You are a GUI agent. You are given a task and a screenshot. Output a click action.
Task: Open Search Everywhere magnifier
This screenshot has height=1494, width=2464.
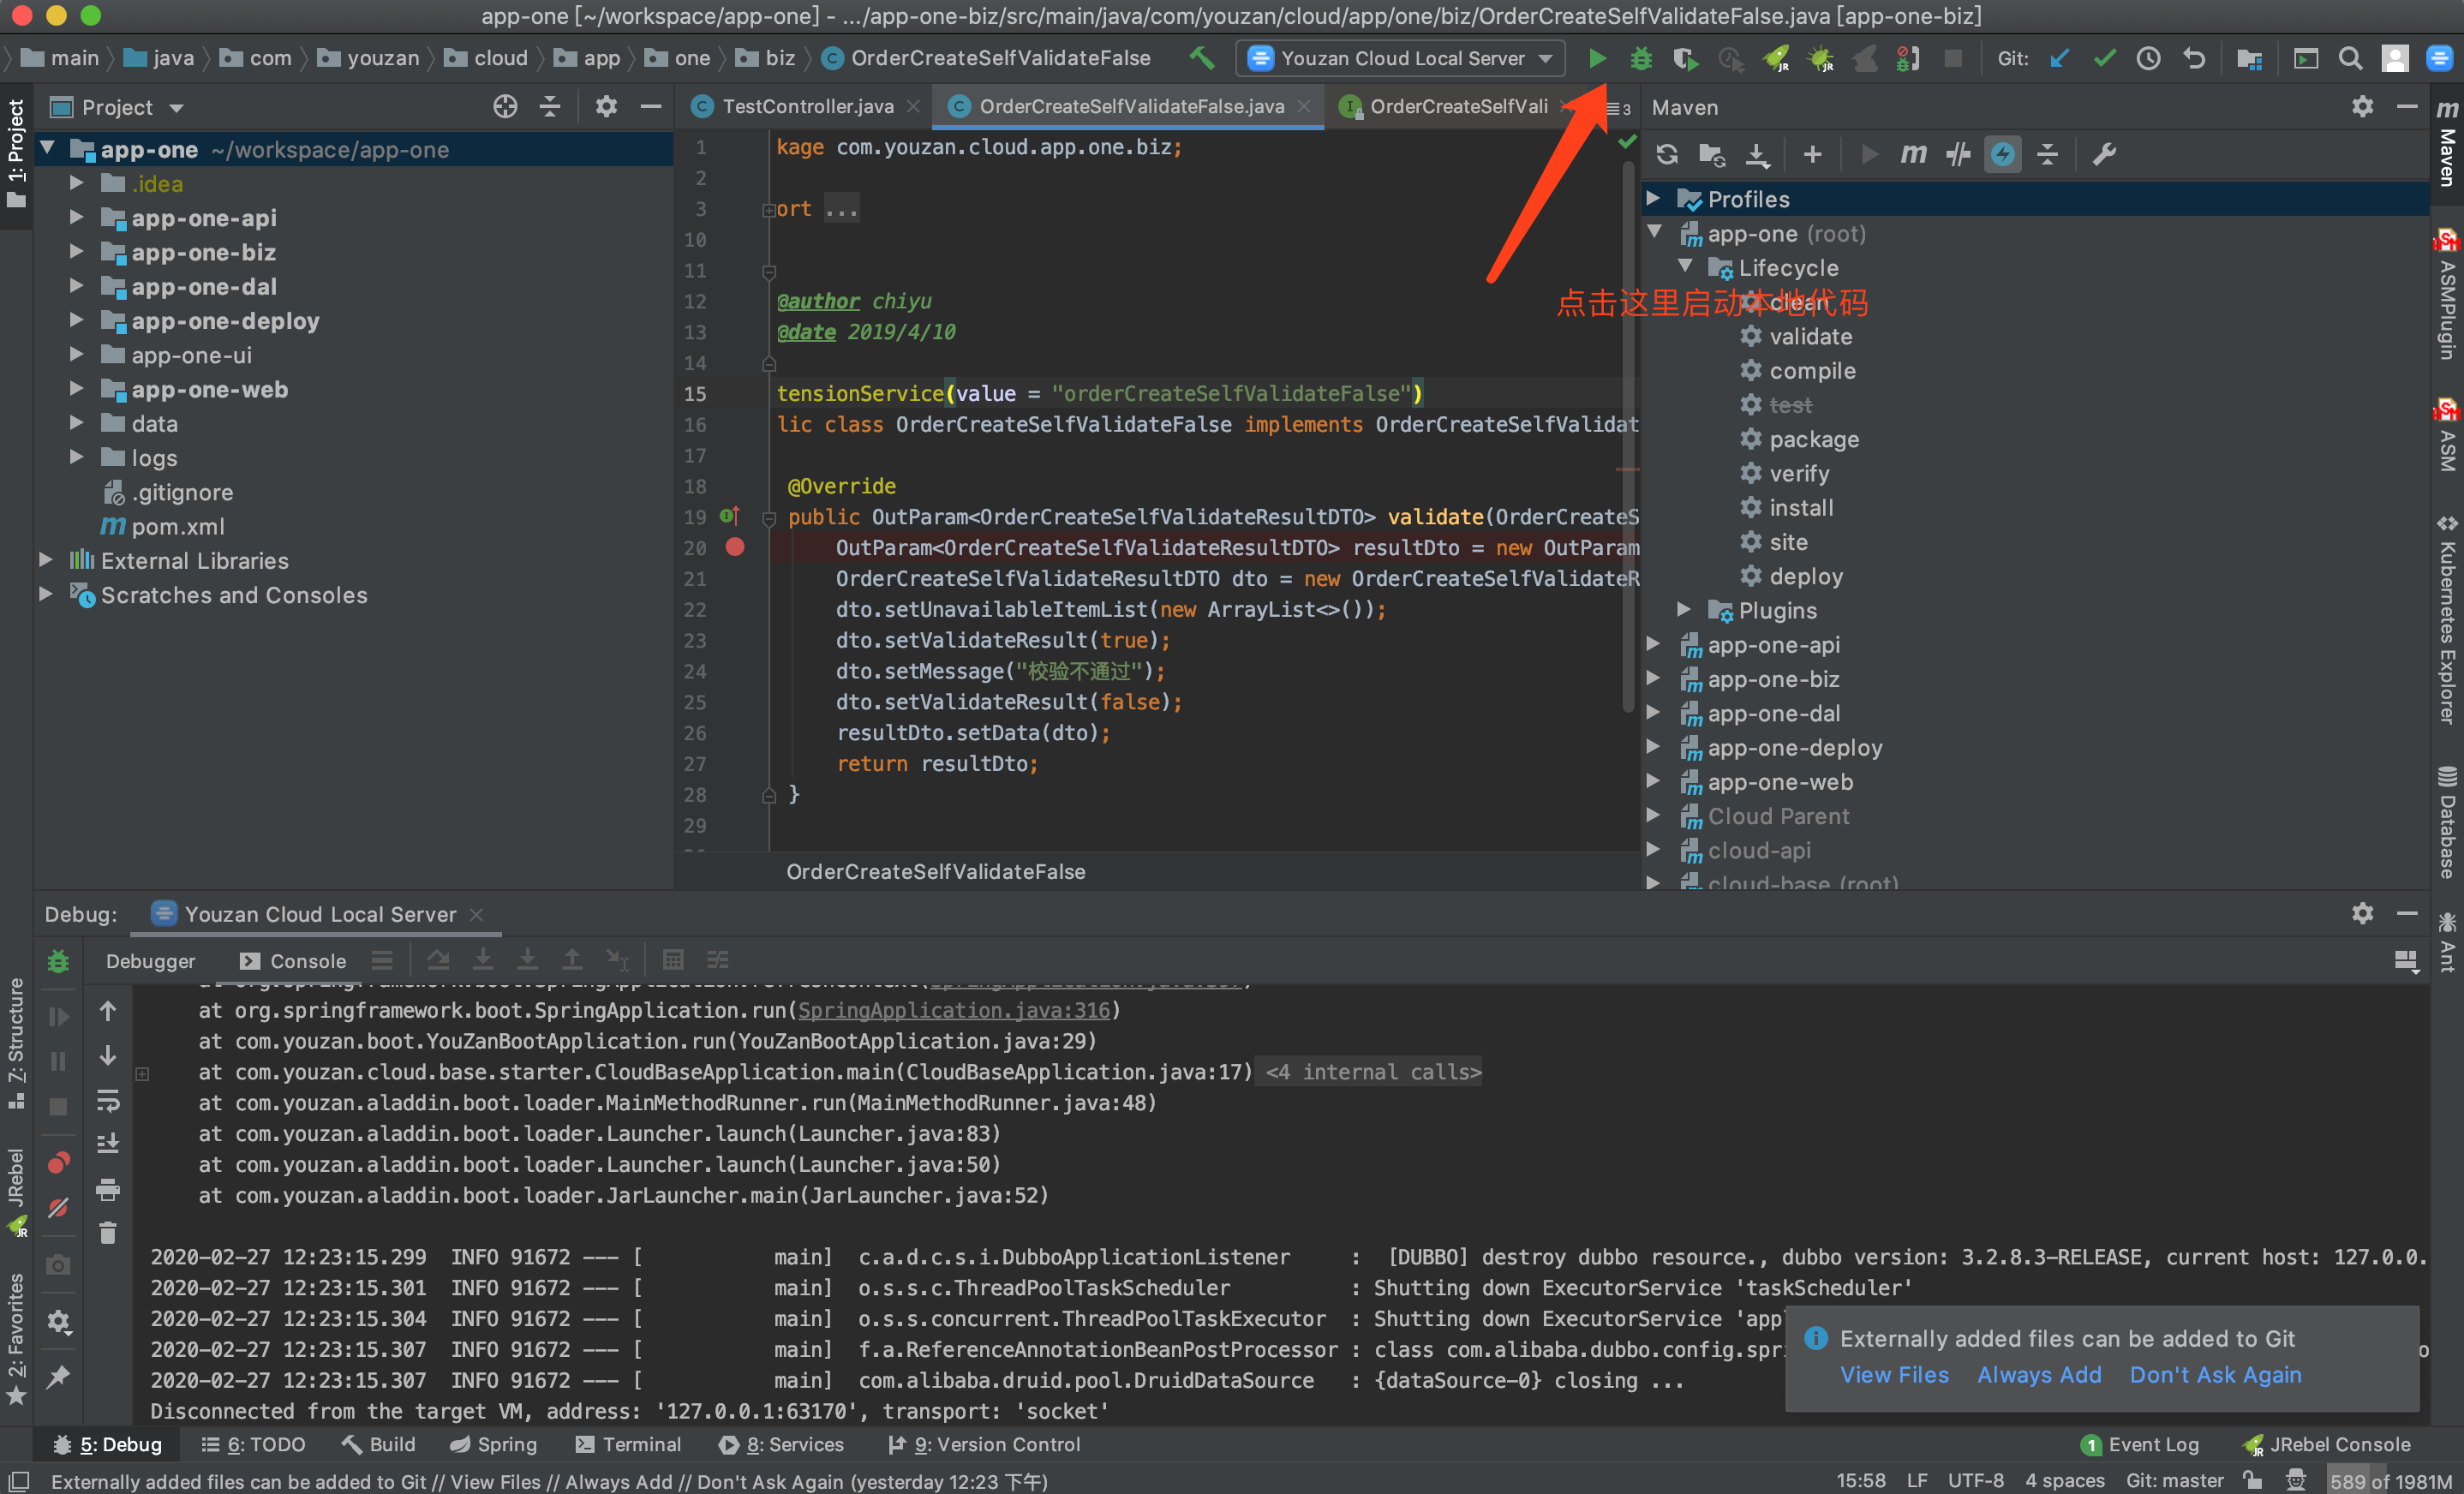pos(2351,58)
